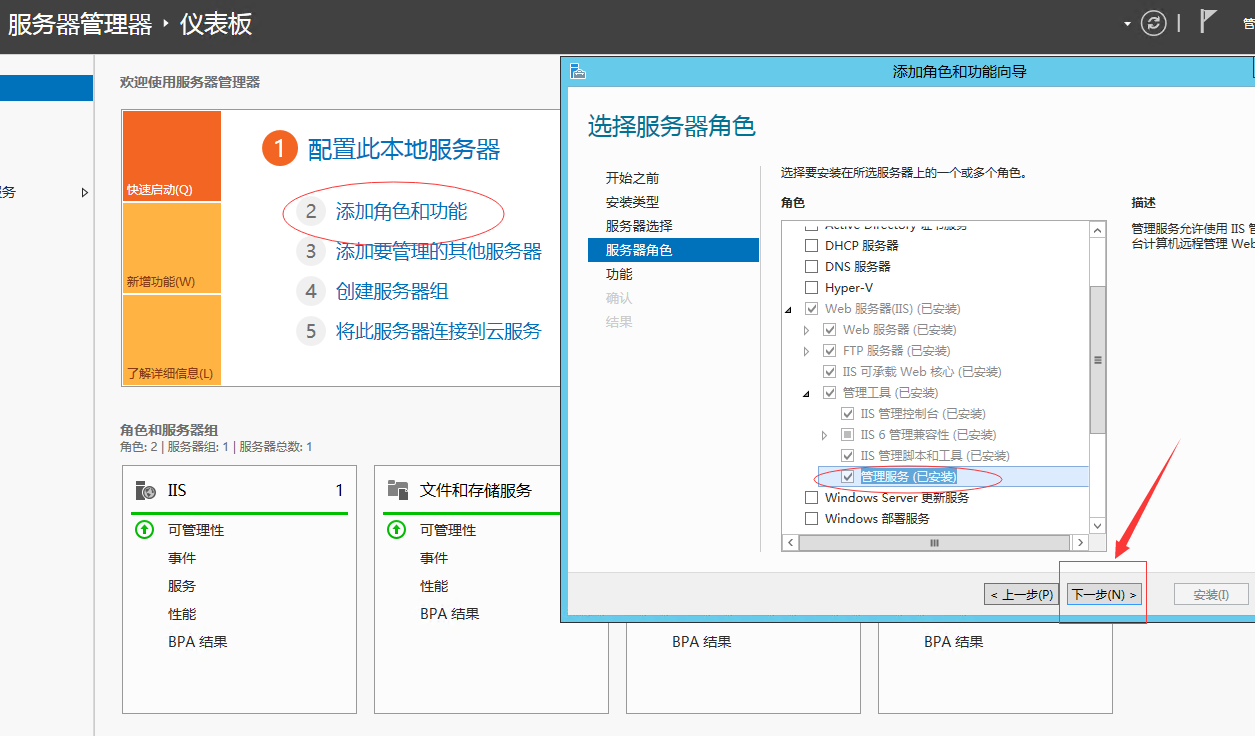Go to 功能 wizard step

(619, 274)
